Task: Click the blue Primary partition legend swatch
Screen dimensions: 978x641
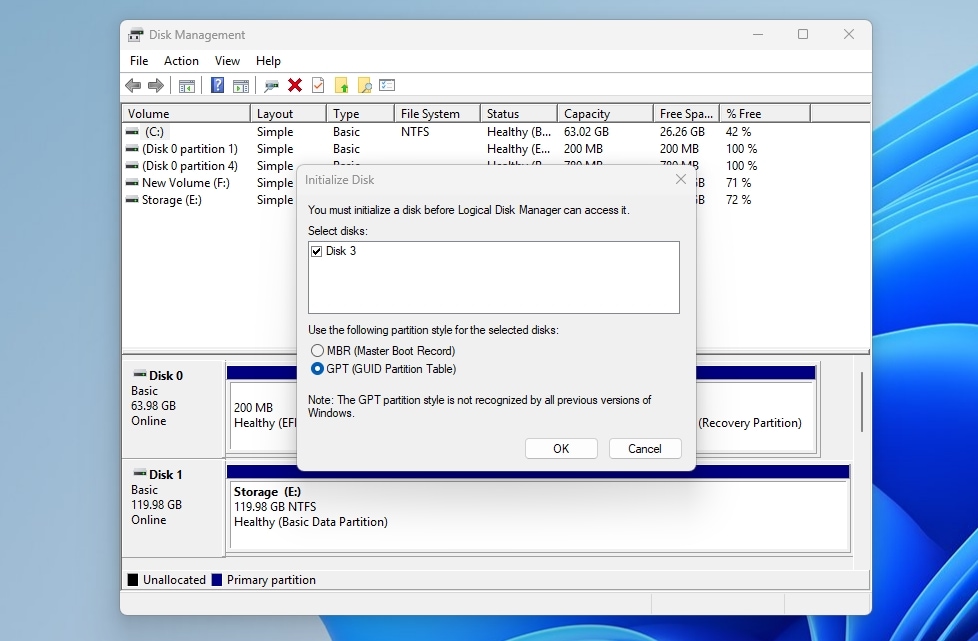Action: [x=217, y=580]
